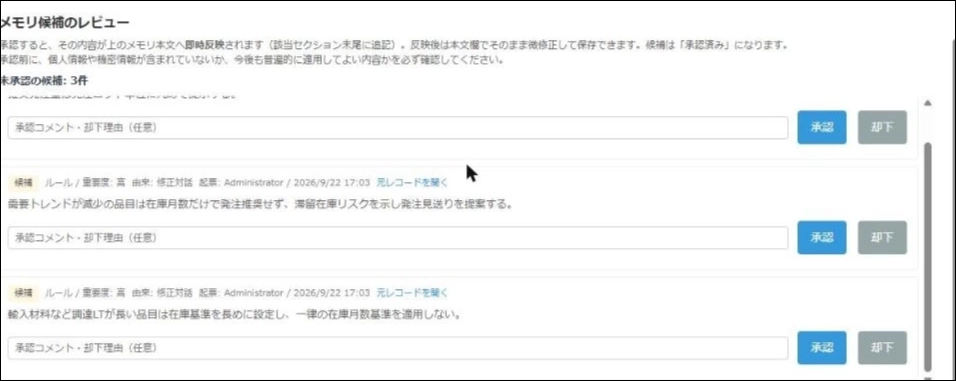Click the 未承認の候補: 3件 count text
This screenshot has height=381, width=956.
(44, 80)
